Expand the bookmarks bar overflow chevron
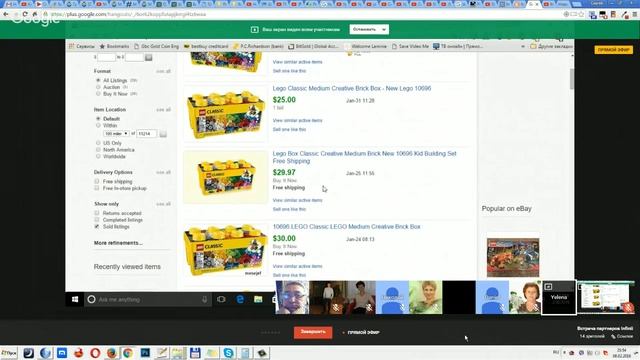640x360 pixels. pos(523,47)
